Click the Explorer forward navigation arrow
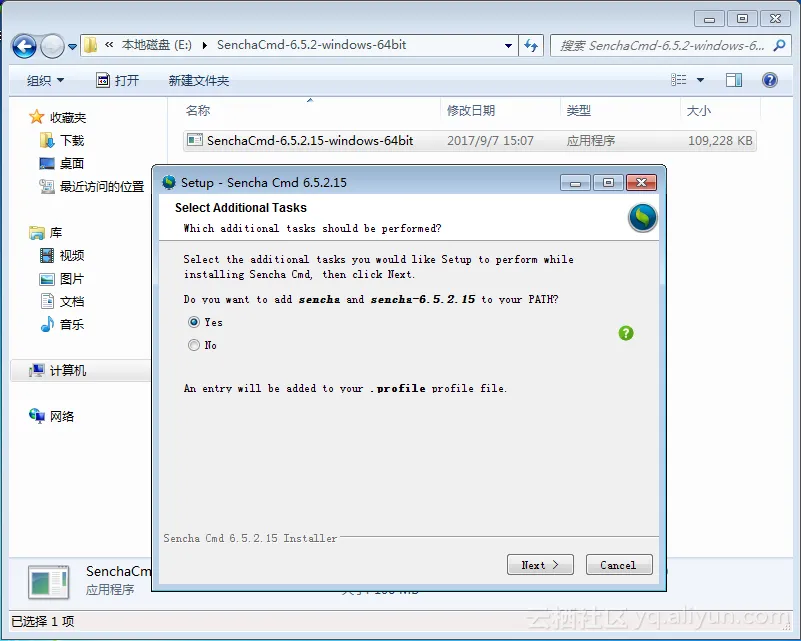 point(52,46)
